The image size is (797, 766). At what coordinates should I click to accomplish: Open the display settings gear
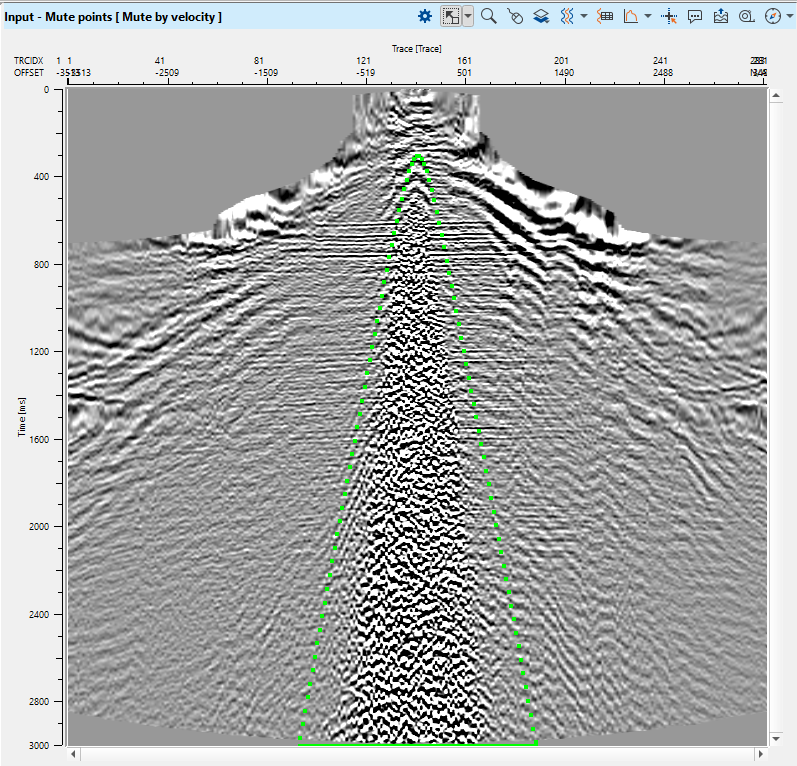pos(425,16)
